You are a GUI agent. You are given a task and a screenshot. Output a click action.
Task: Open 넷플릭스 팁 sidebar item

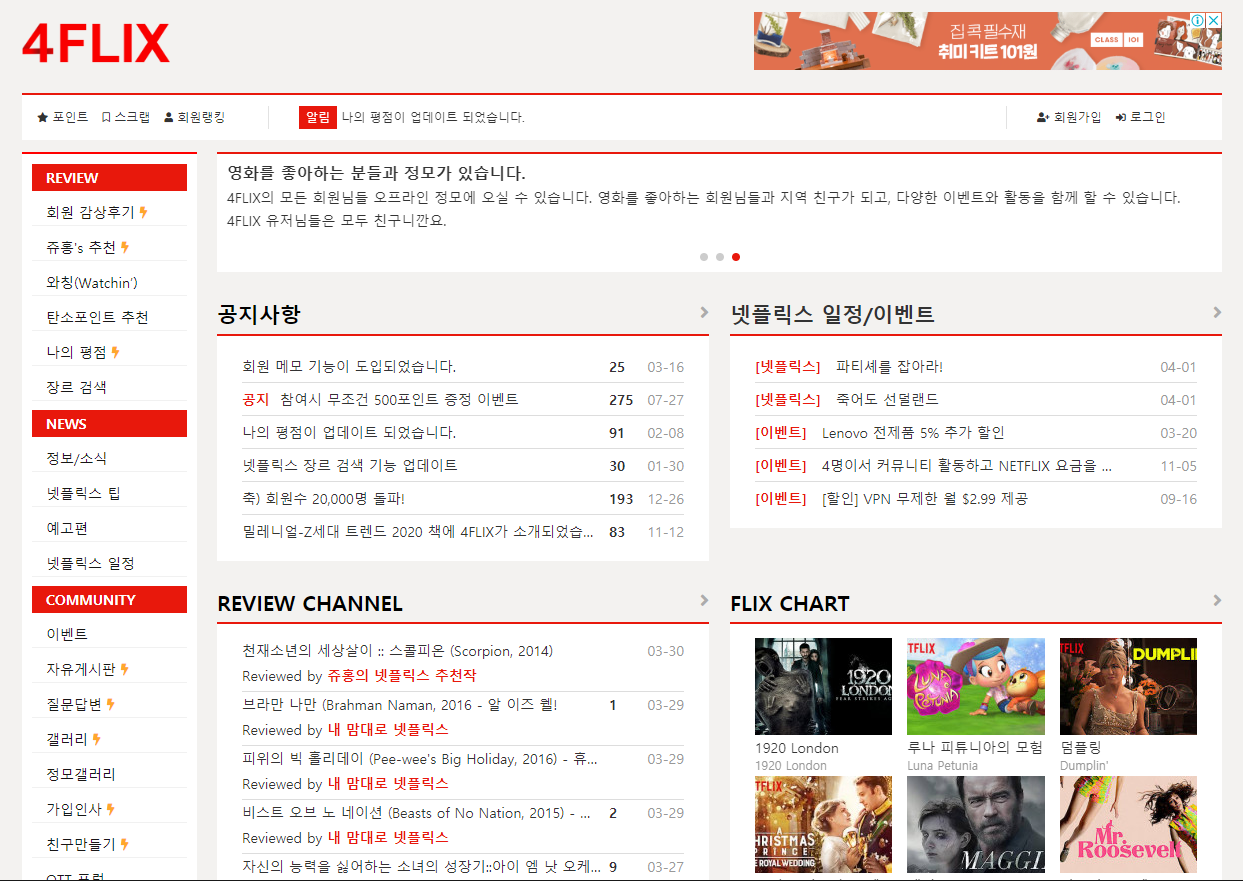(83, 493)
